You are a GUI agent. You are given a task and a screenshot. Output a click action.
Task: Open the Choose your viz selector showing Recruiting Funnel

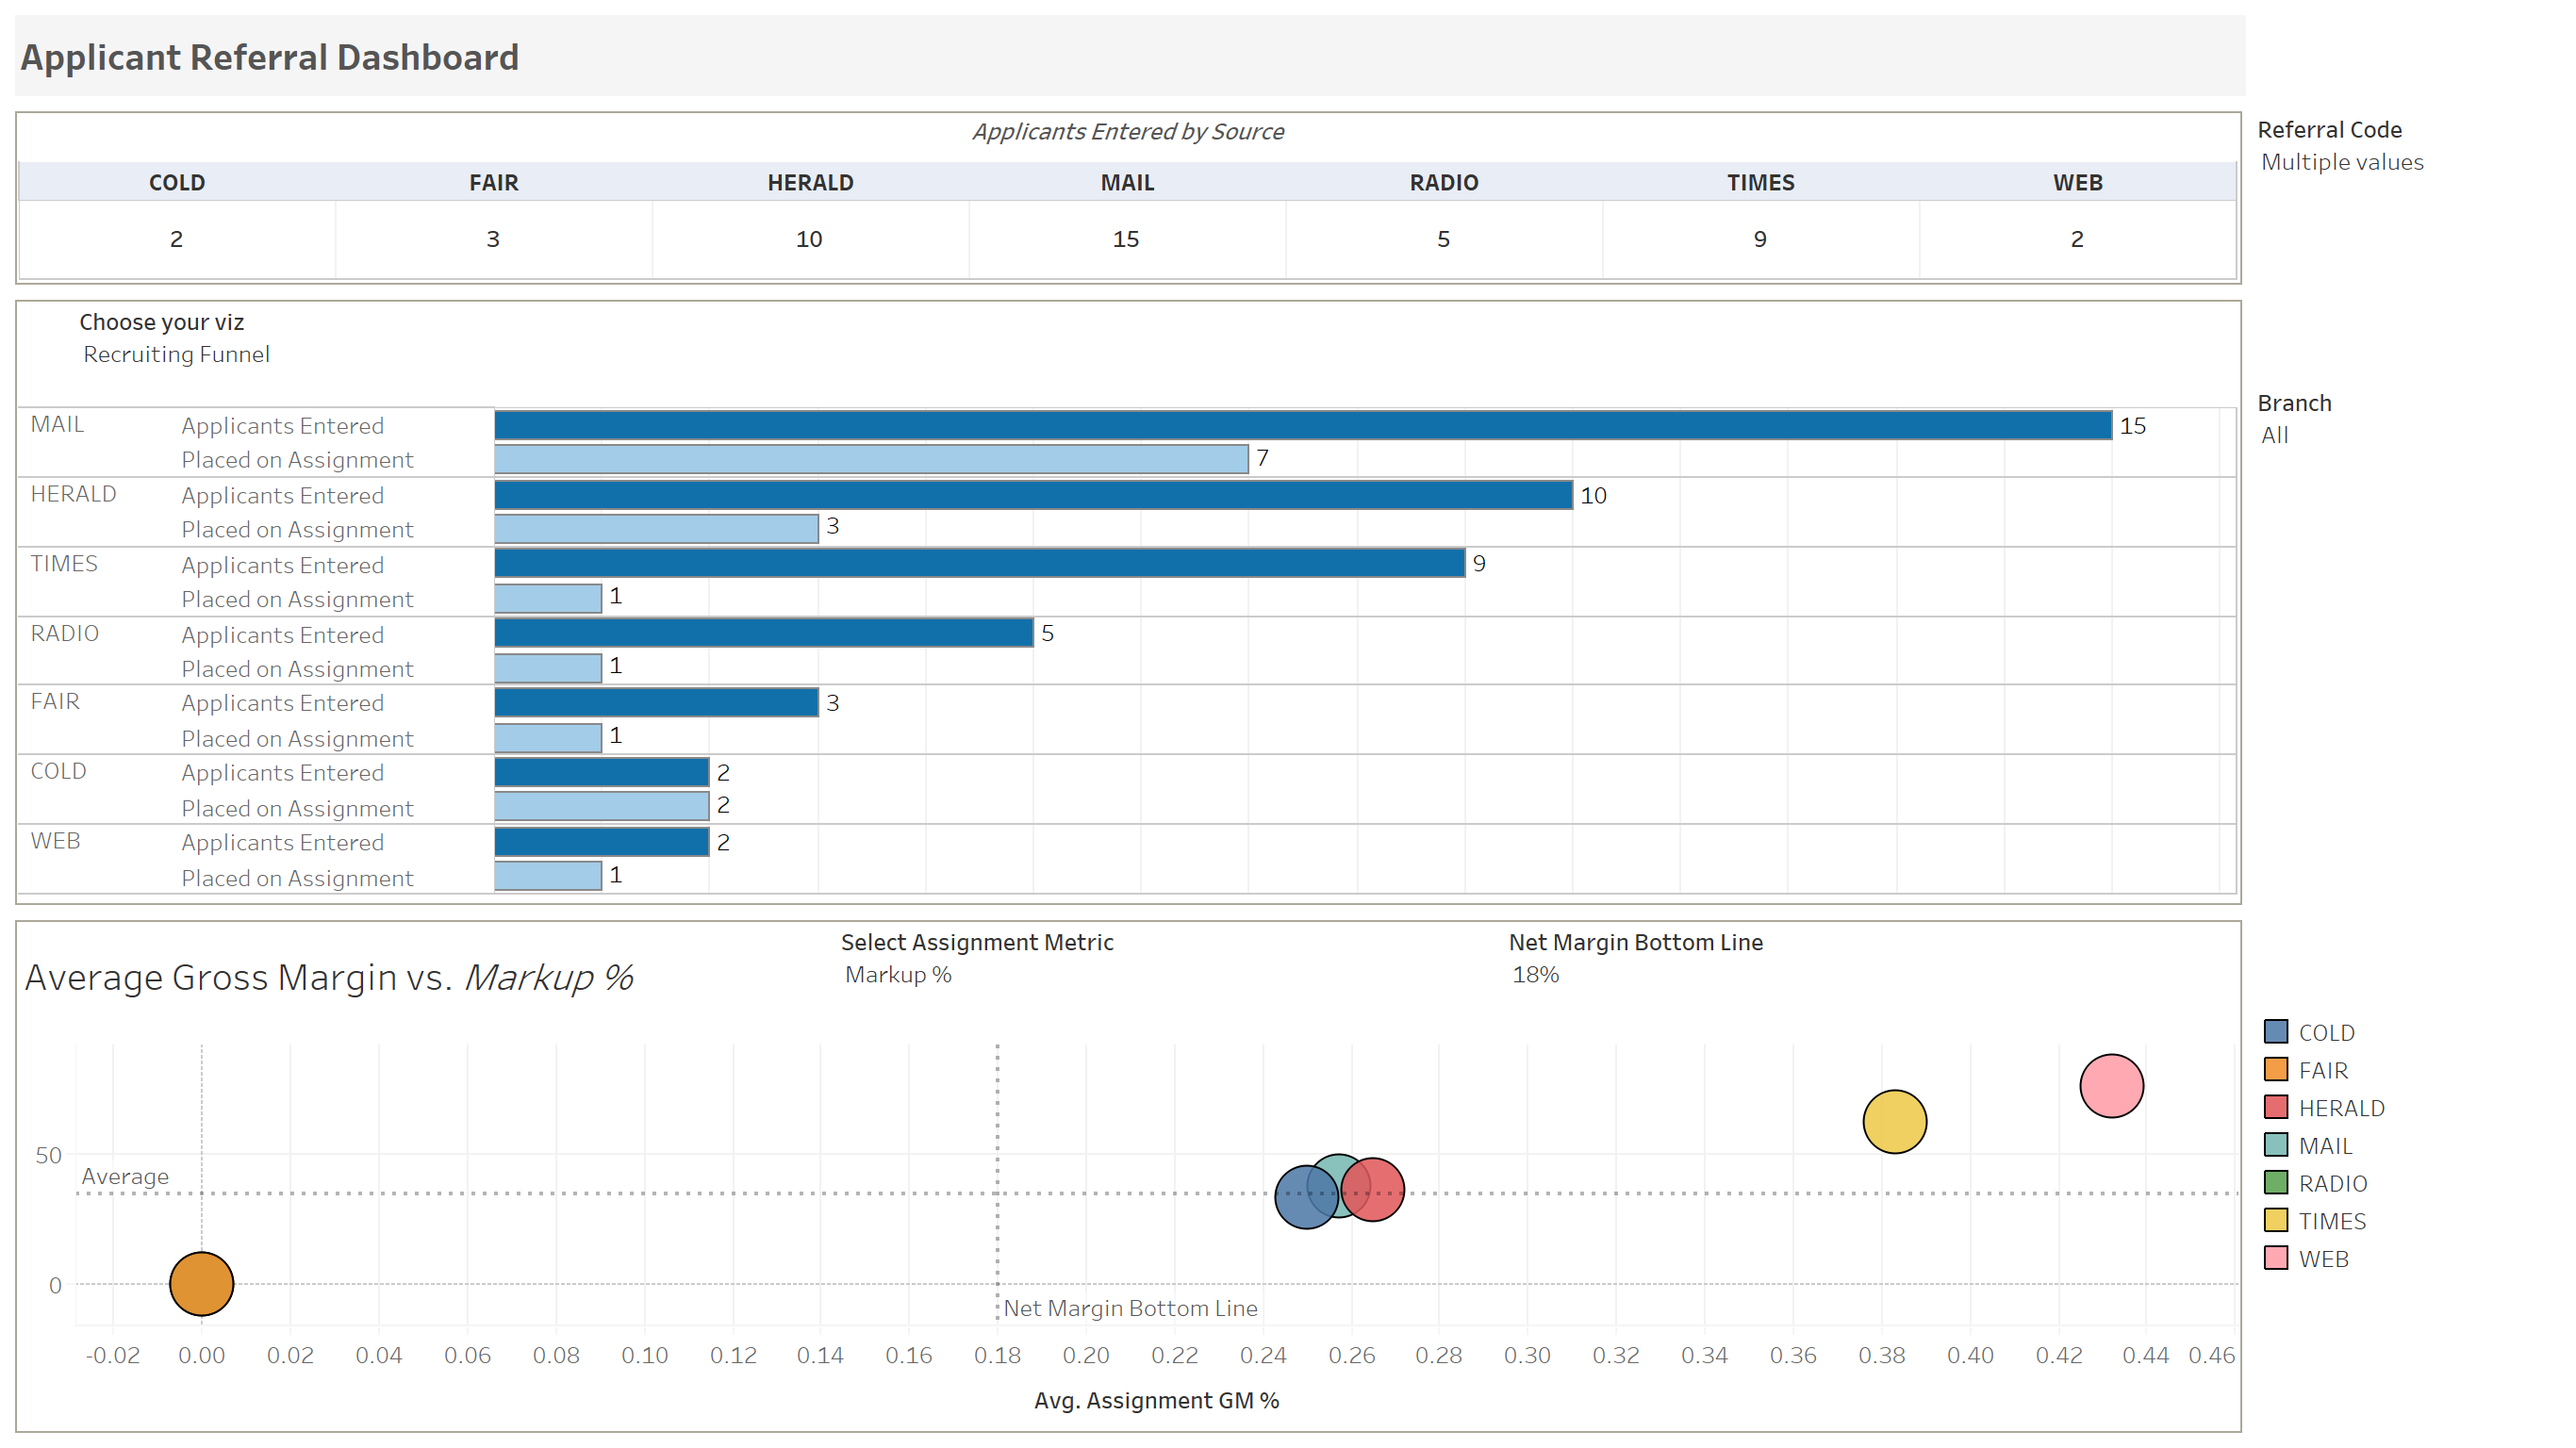click(x=176, y=354)
